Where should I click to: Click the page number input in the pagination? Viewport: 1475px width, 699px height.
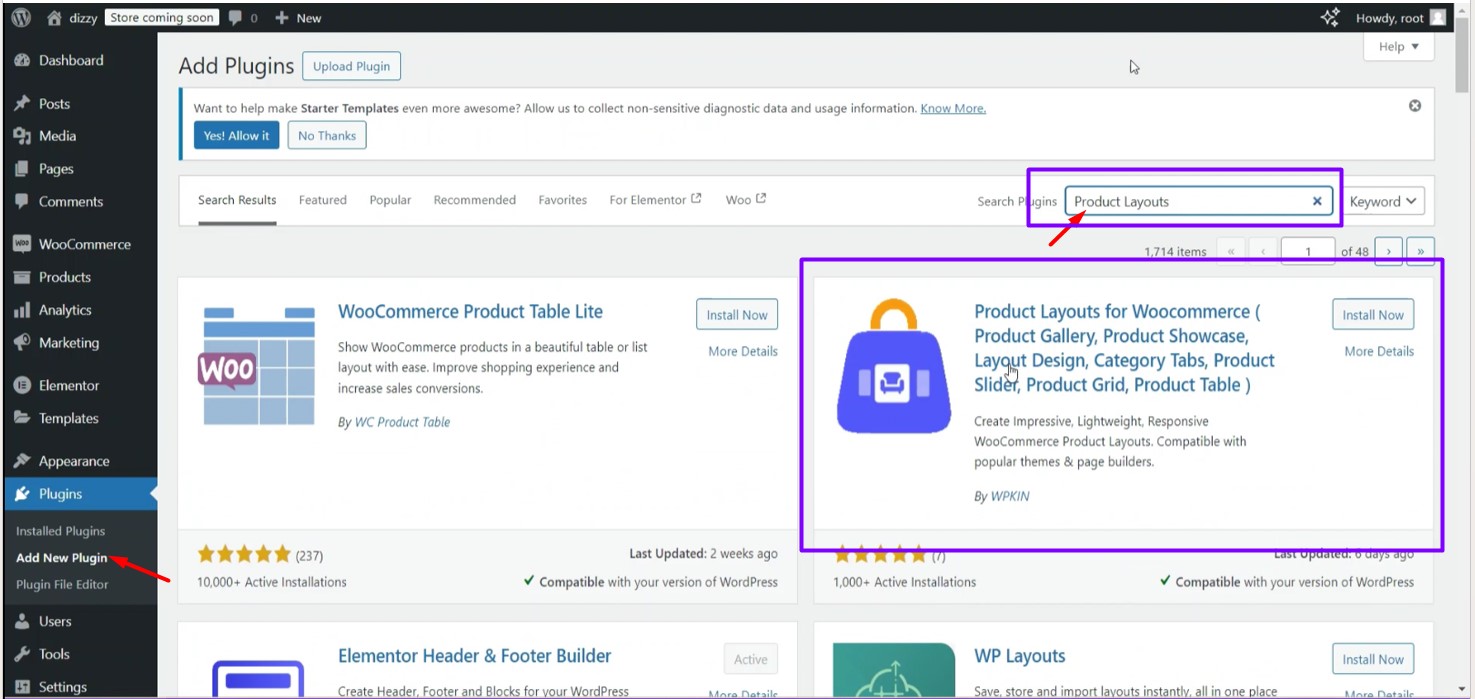(1307, 251)
